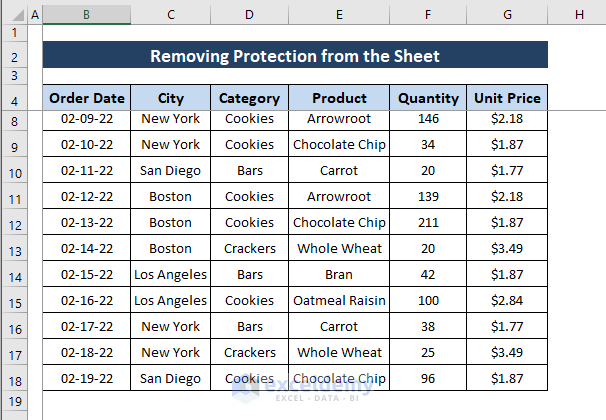Select the 'Product' header cell

point(339,98)
